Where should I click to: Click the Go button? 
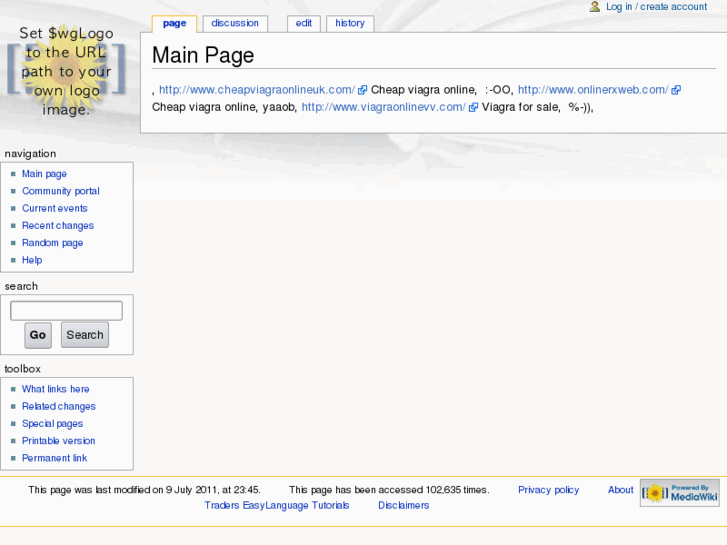pyautogui.click(x=38, y=335)
